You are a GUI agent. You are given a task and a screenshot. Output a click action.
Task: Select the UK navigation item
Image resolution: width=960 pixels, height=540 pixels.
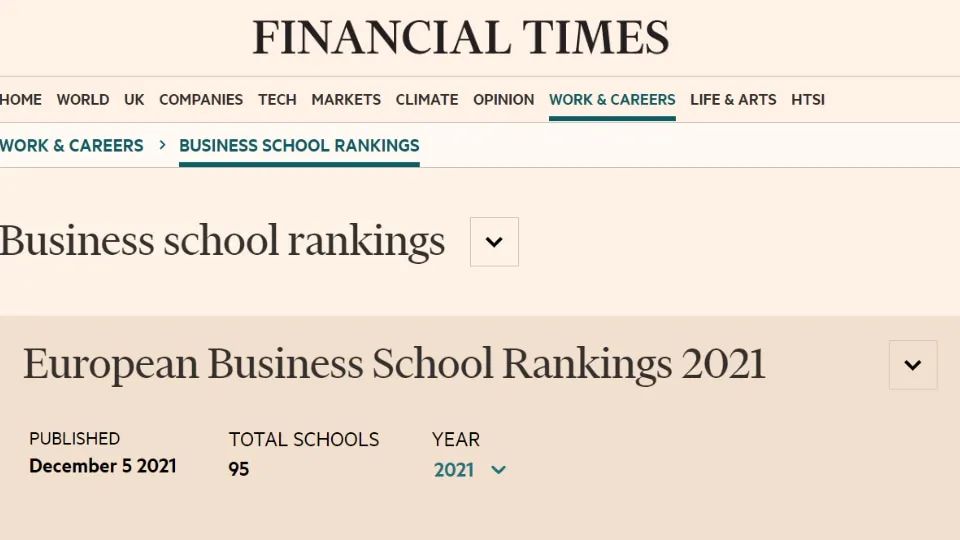(134, 99)
